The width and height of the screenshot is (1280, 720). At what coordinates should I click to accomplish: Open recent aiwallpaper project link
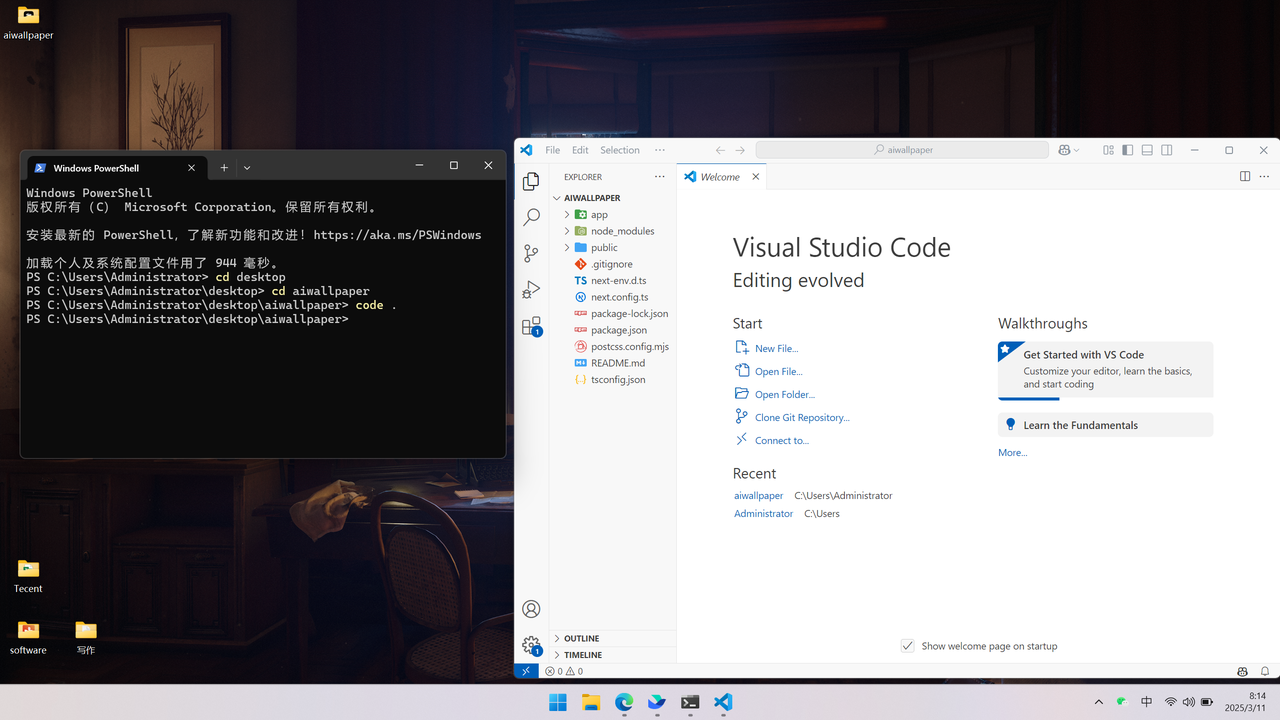click(759, 495)
